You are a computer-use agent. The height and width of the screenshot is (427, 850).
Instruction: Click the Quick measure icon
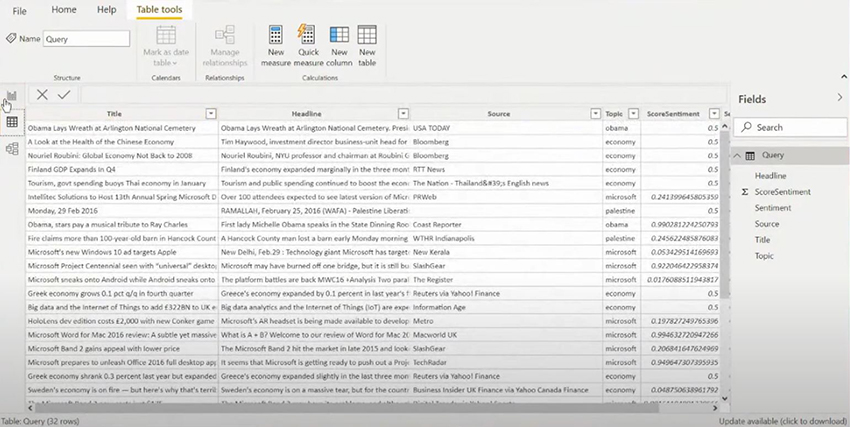307,42
